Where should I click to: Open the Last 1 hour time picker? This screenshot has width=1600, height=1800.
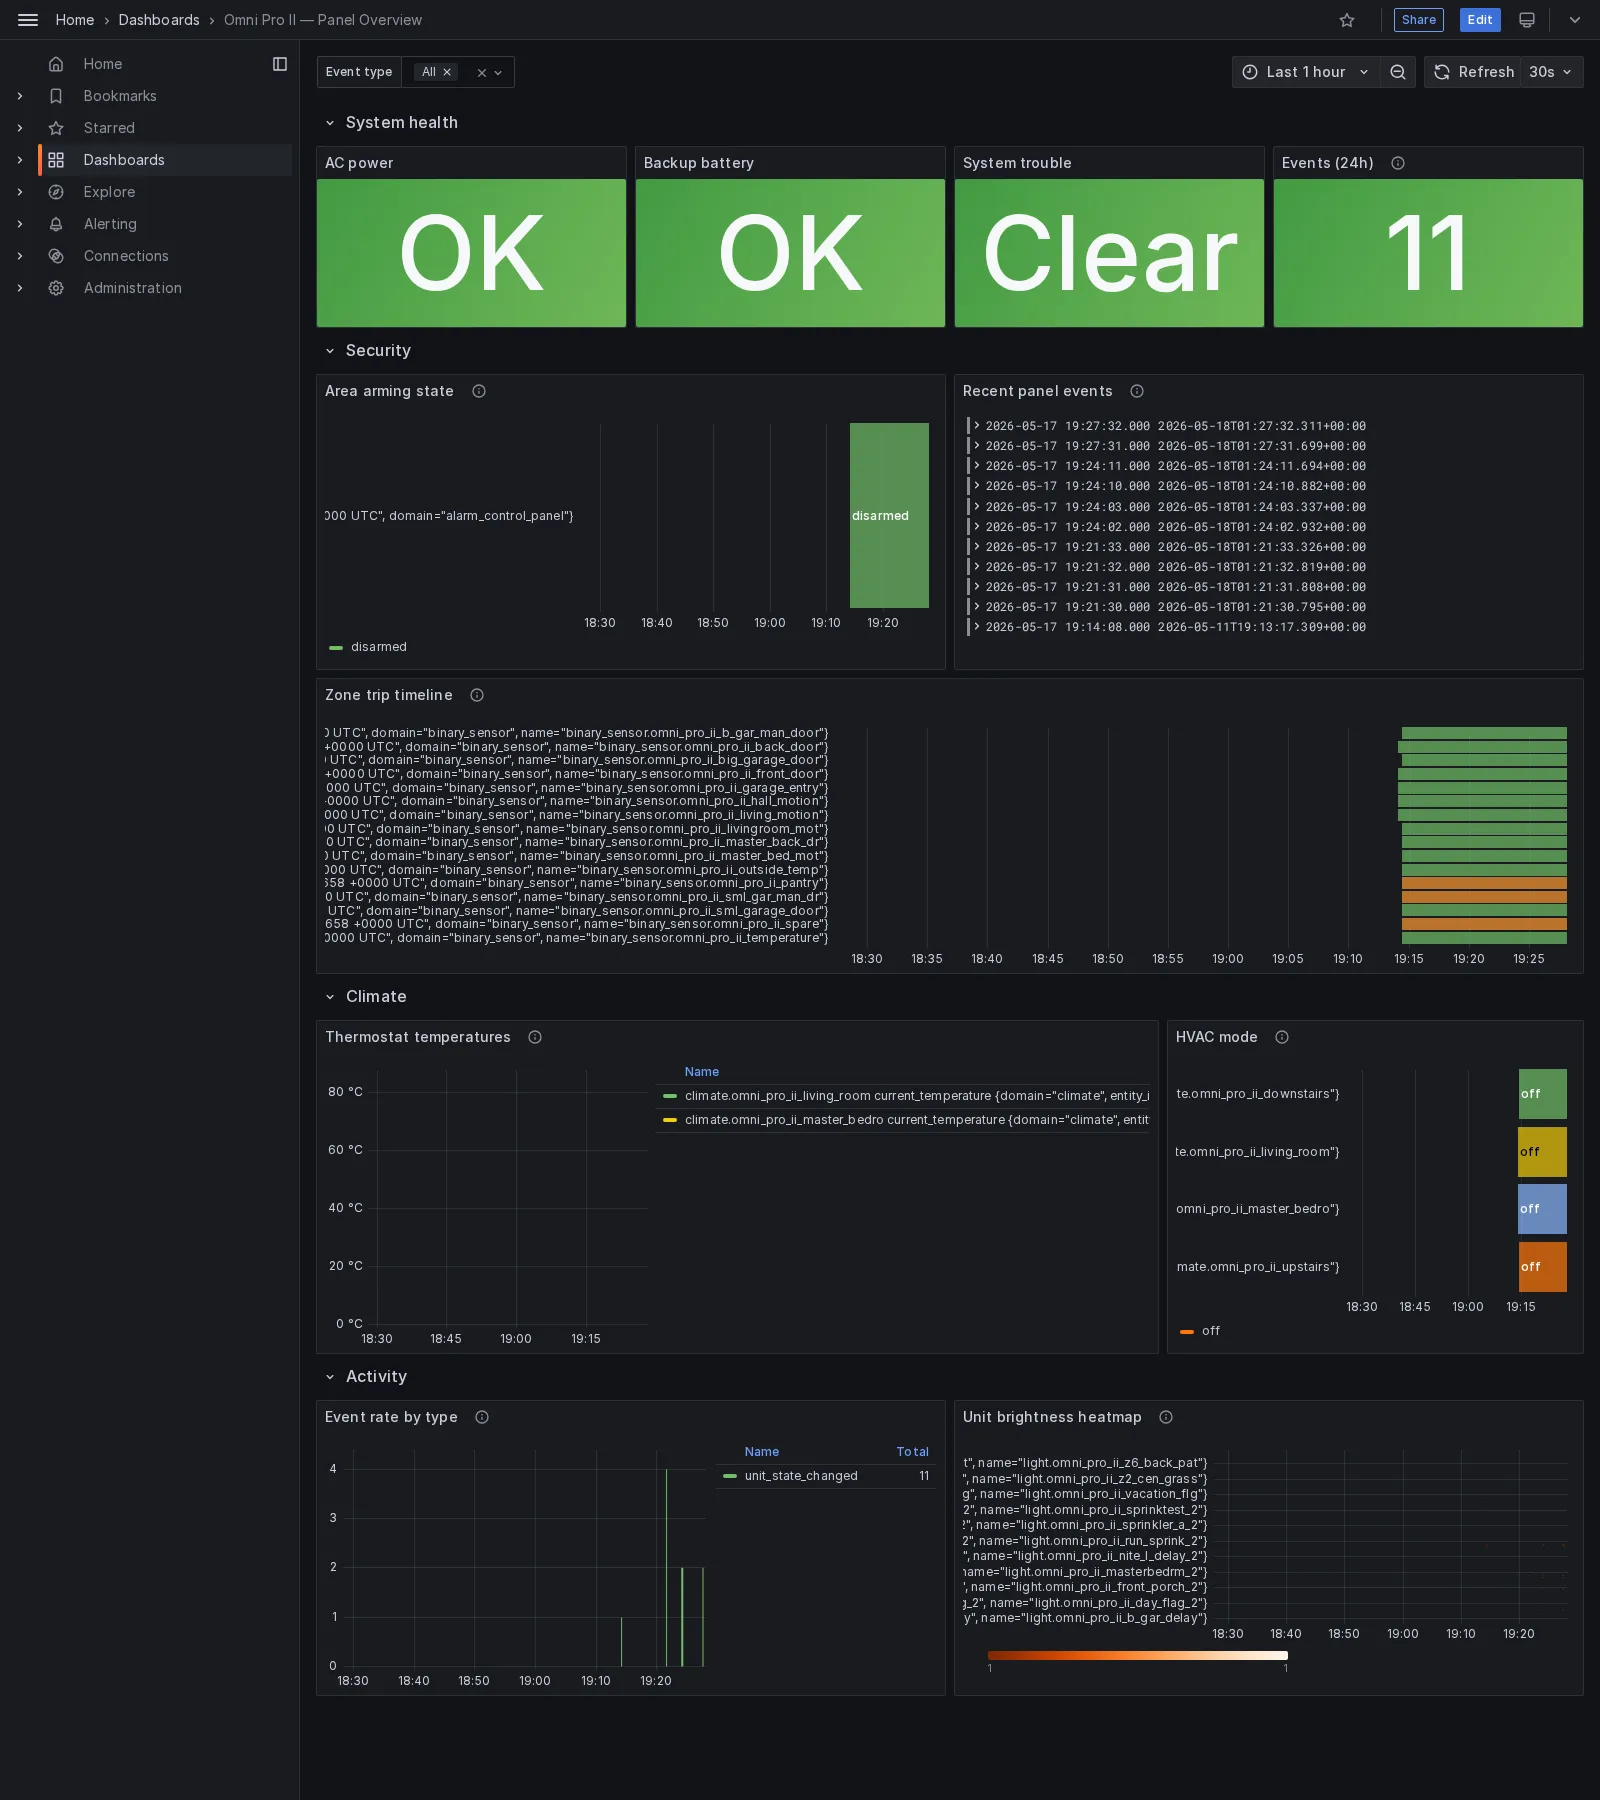[1305, 72]
